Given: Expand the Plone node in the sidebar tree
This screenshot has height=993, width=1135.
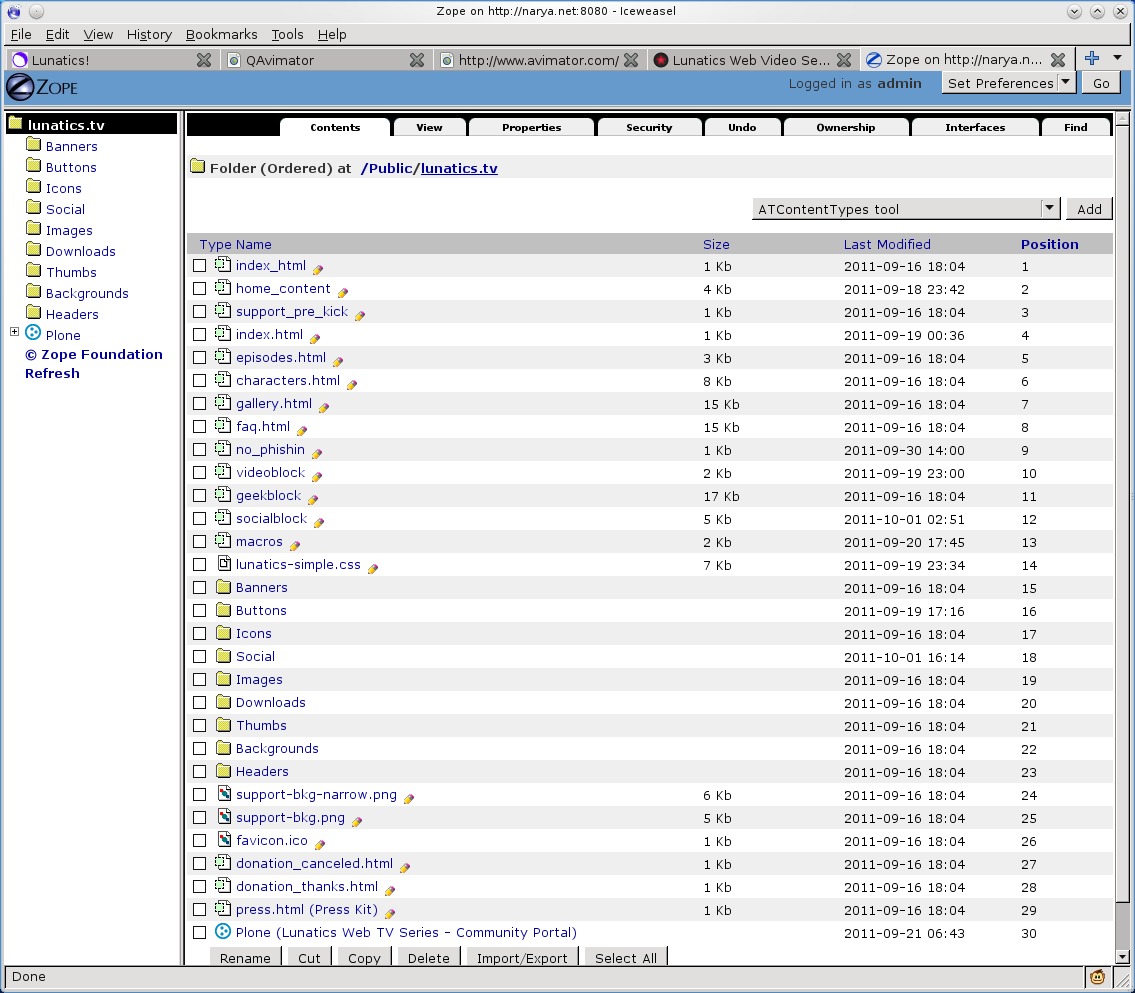Looking at the screenshot, I should pyautogui.click(x=14, y=331).
